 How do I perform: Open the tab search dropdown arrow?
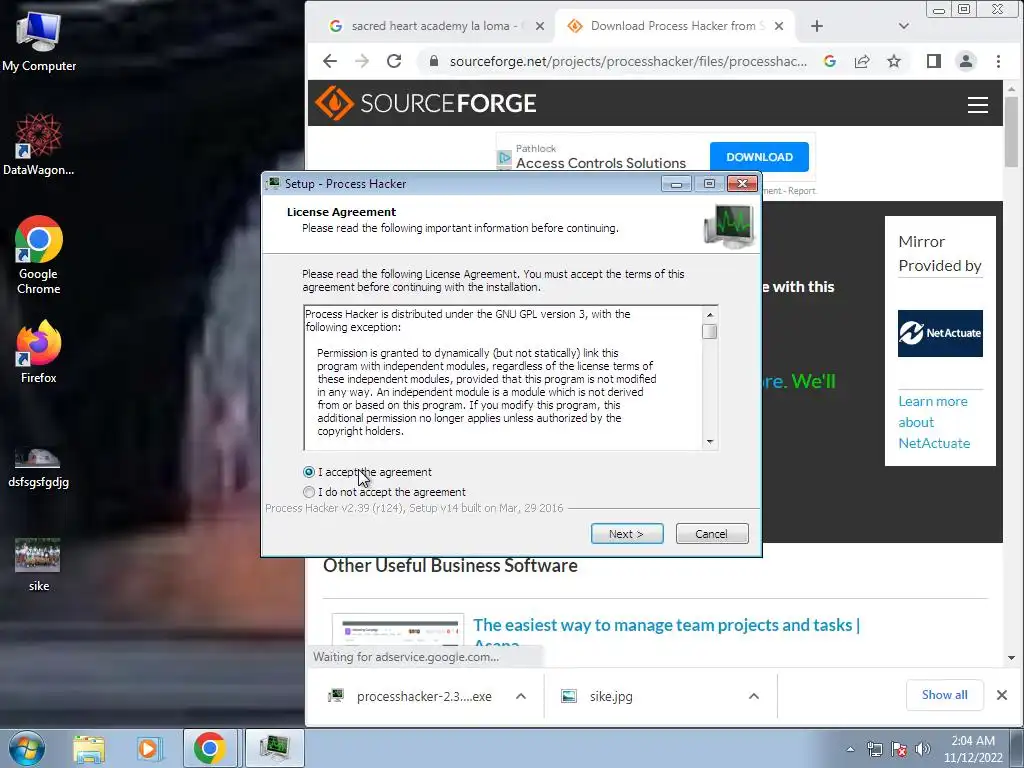click(x=904, y=26)
